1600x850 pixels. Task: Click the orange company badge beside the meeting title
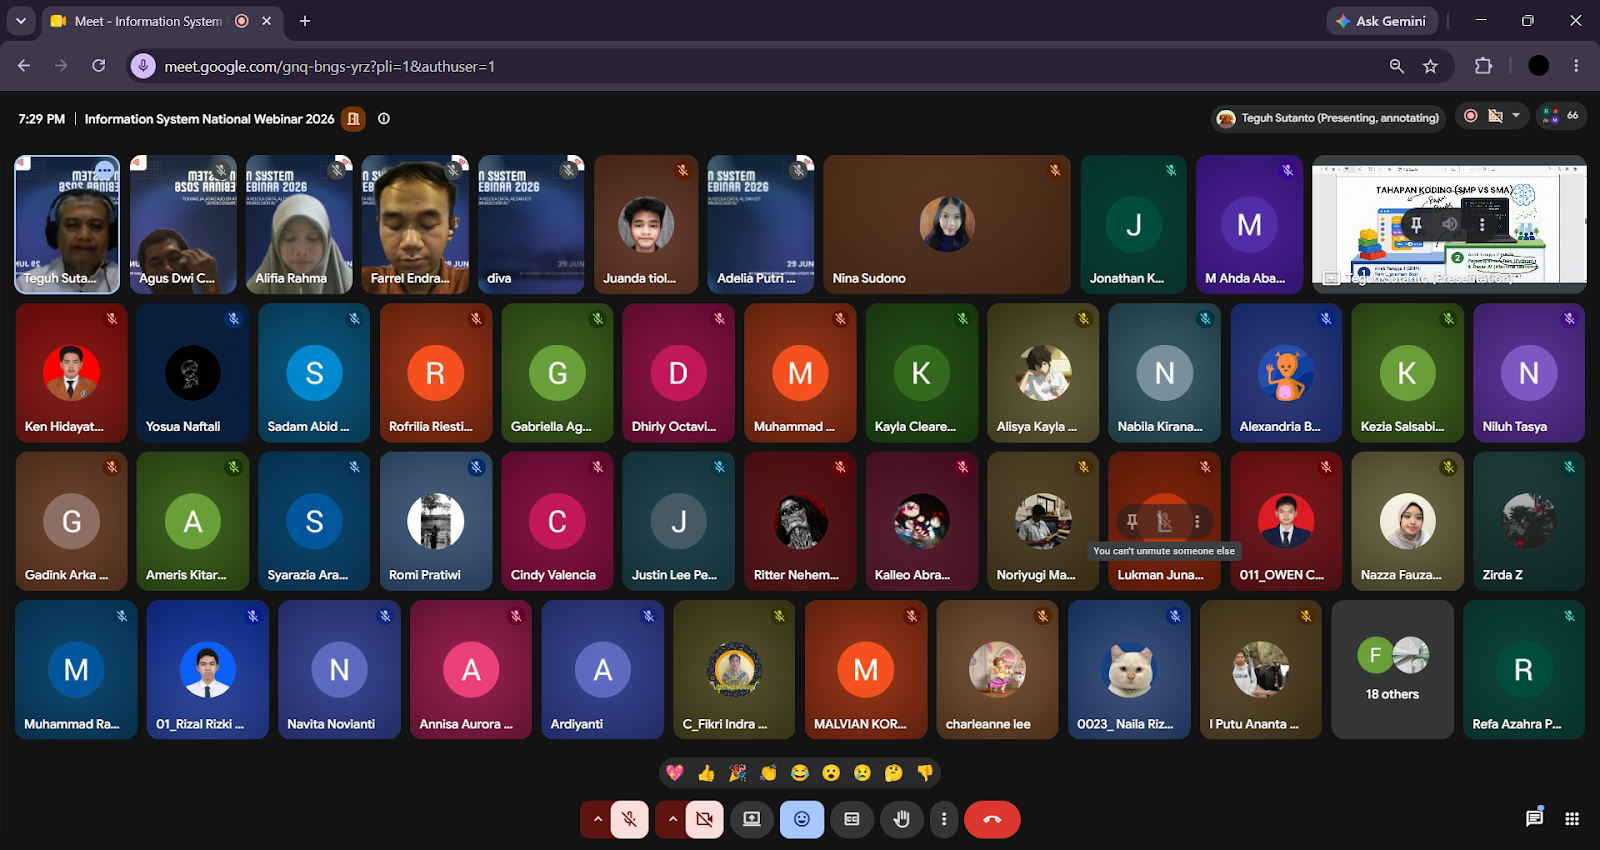point(353,119)
